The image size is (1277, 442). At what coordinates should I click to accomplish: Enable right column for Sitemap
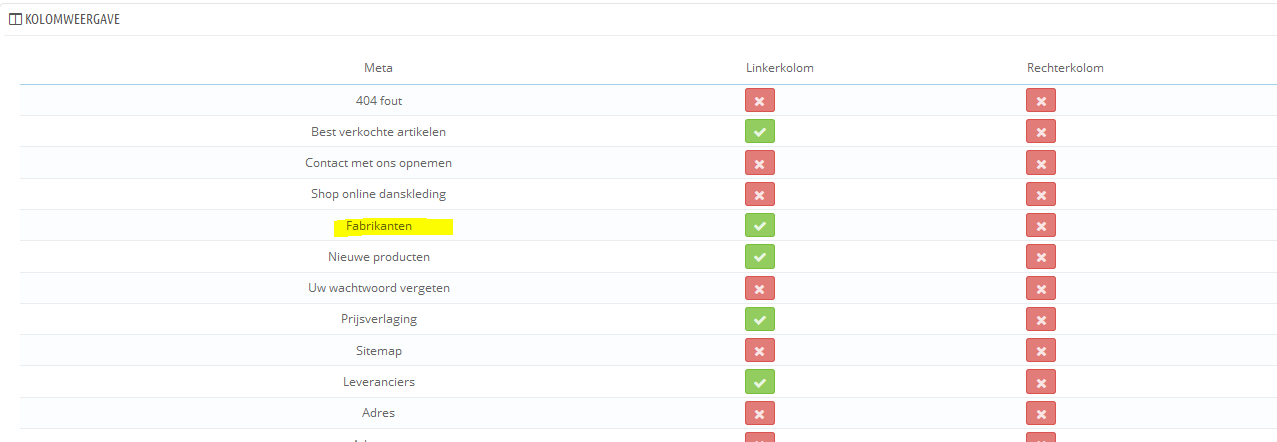pos(1041,350)
